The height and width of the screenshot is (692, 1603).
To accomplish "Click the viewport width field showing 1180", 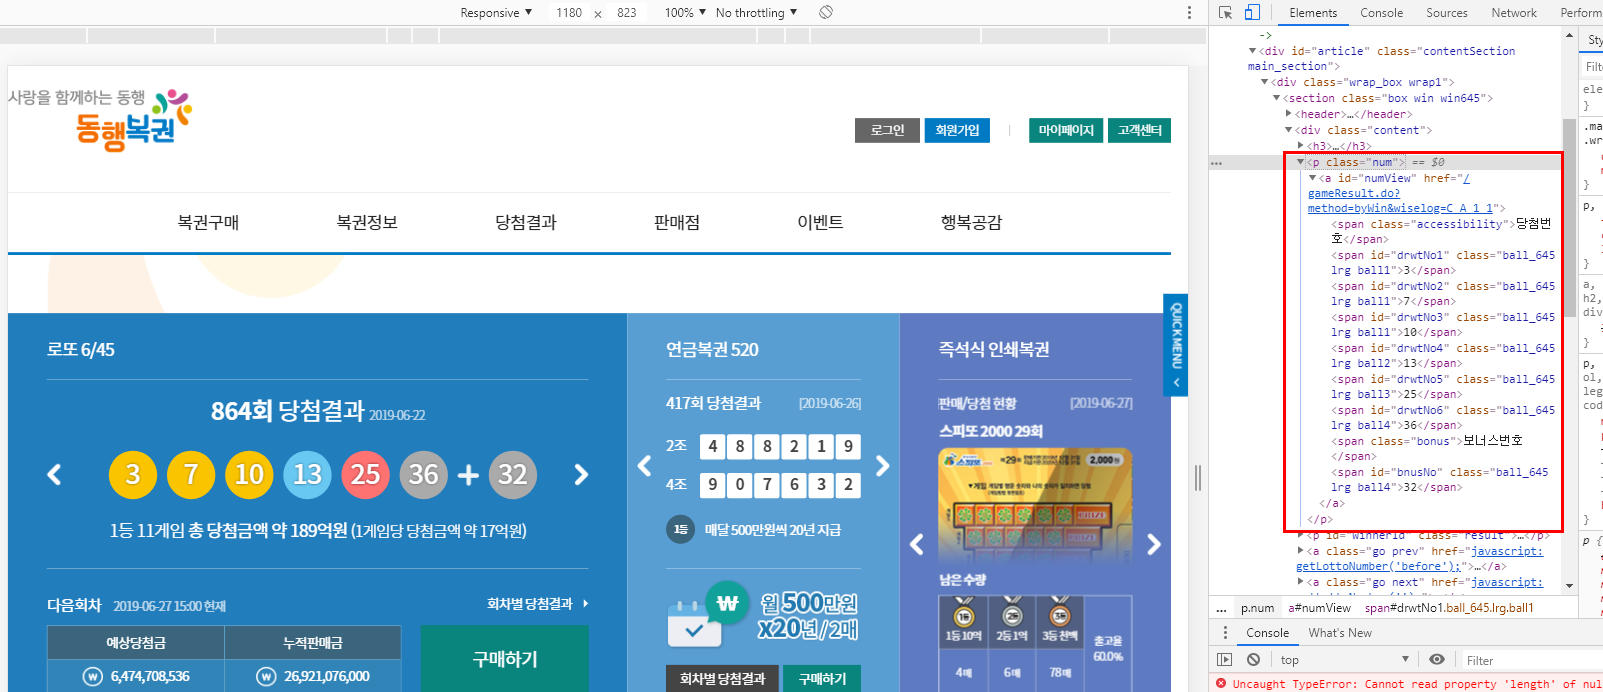I will coord(569,13).
